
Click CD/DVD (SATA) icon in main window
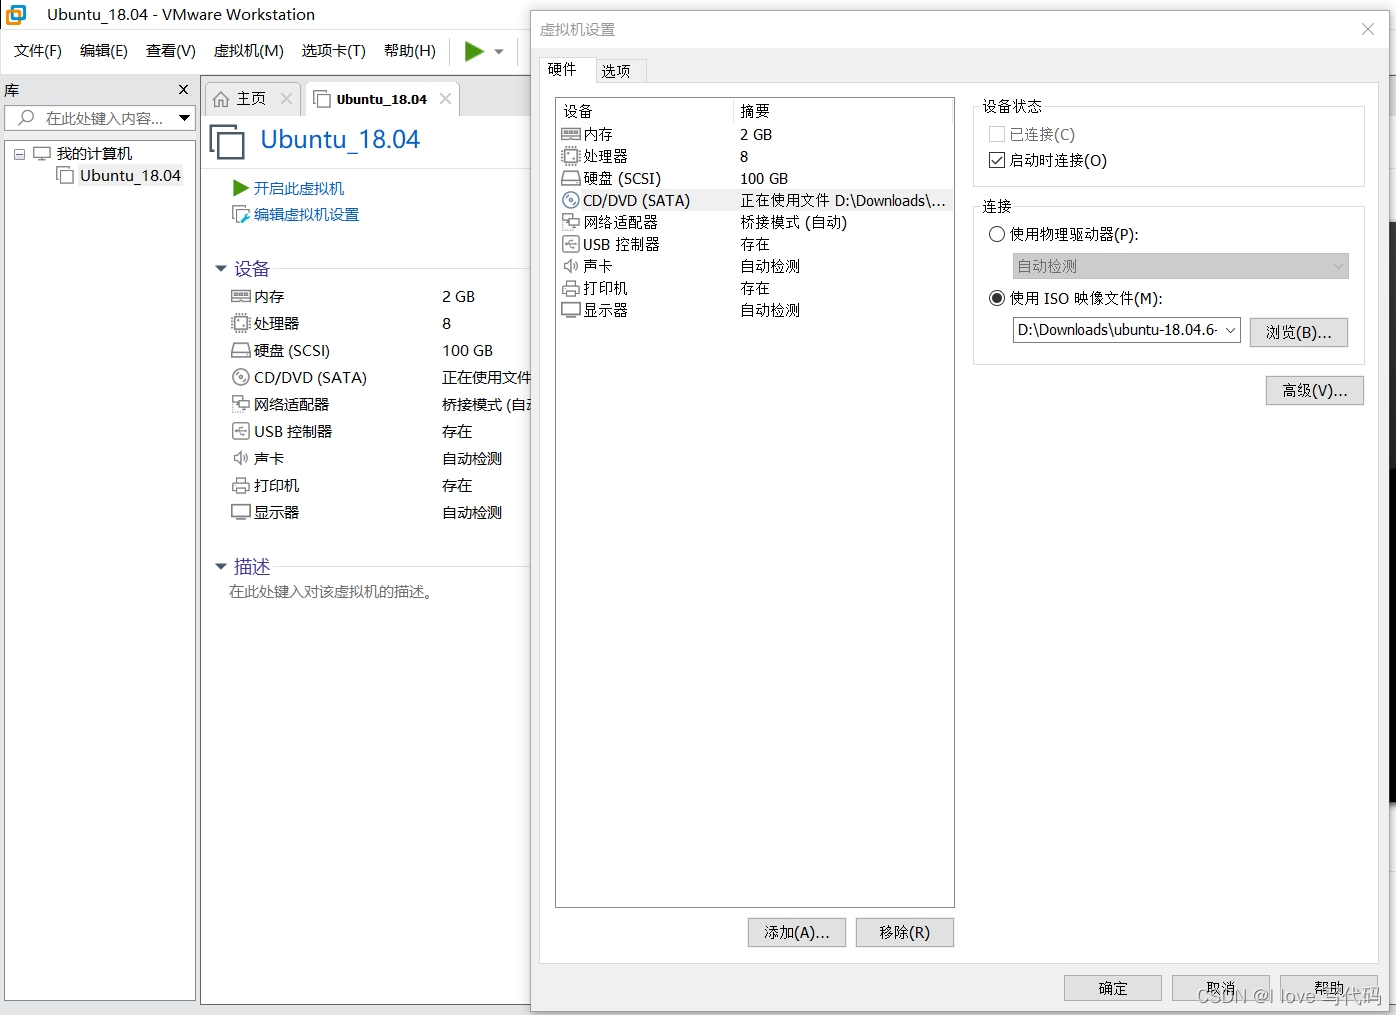[240, 377]
